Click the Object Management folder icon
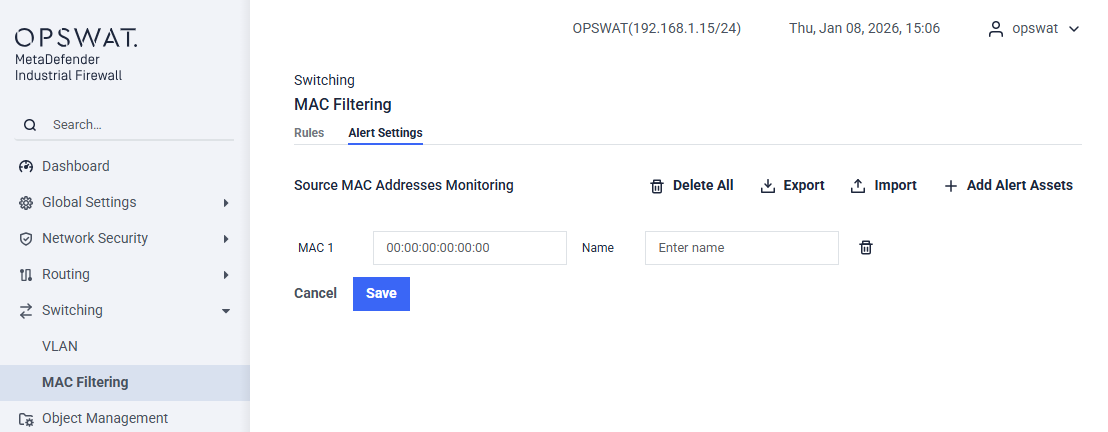The image size is (1108, 432). [x=27, y=419]
